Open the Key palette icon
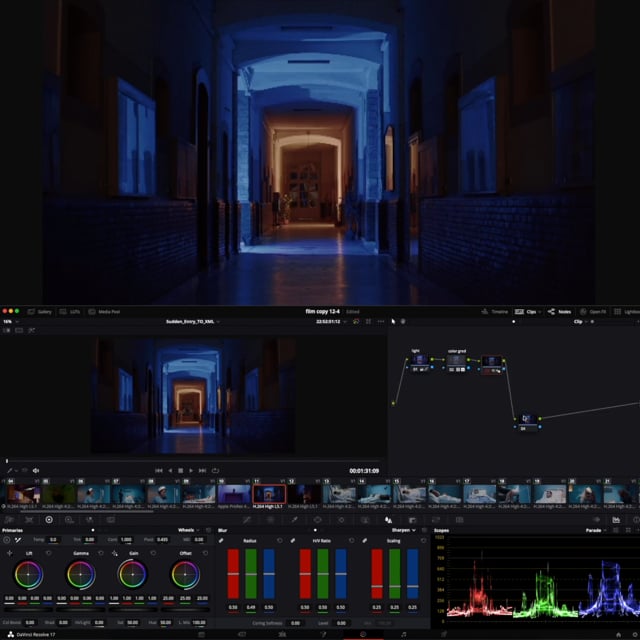The width and height of the screenshot is (640, 640). coord(412,520)
